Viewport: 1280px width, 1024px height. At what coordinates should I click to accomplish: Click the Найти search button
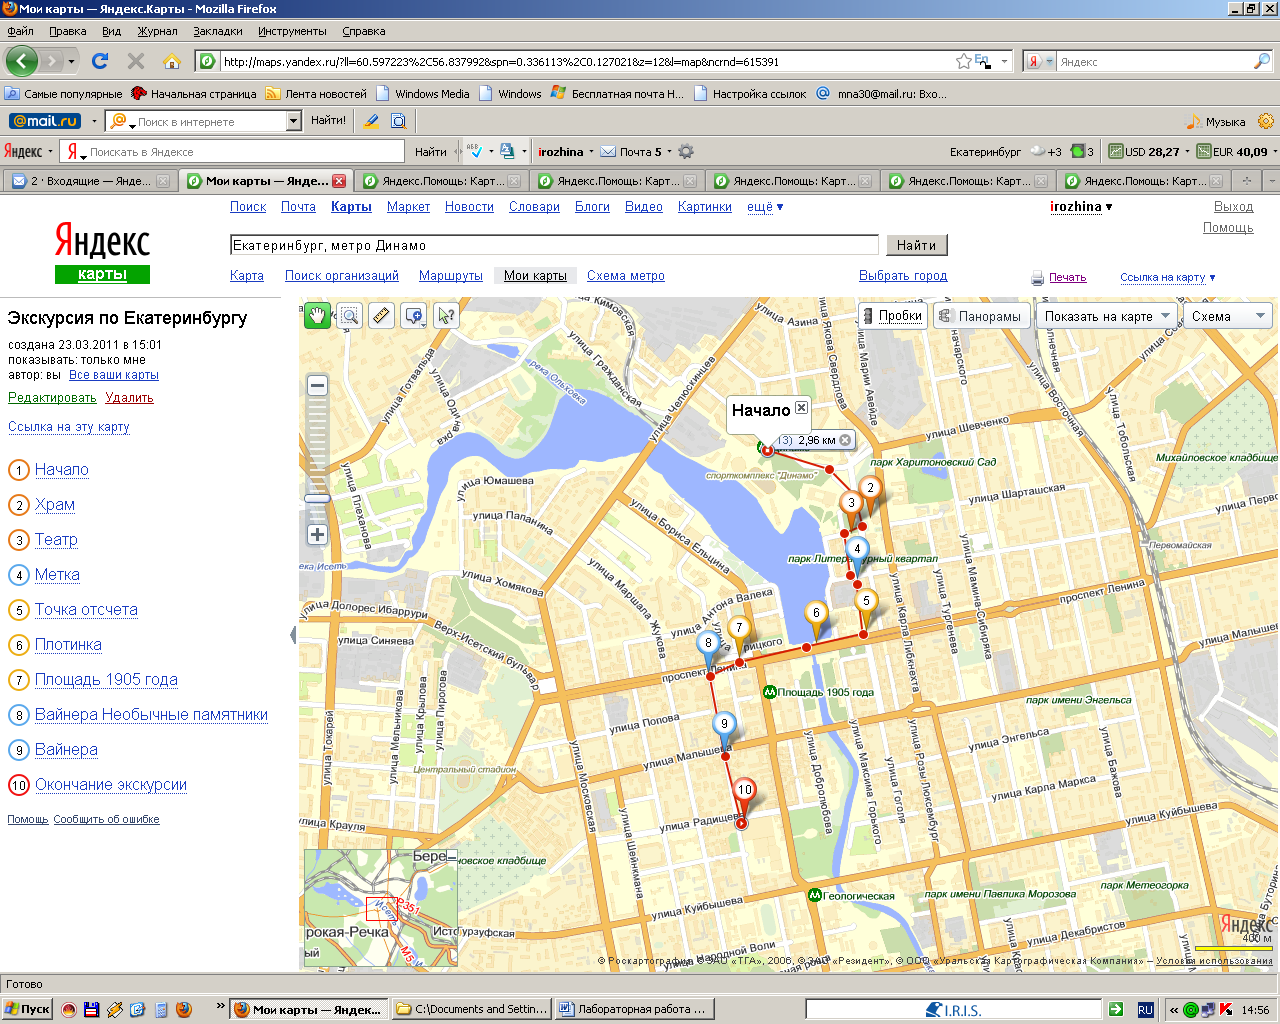916,245
